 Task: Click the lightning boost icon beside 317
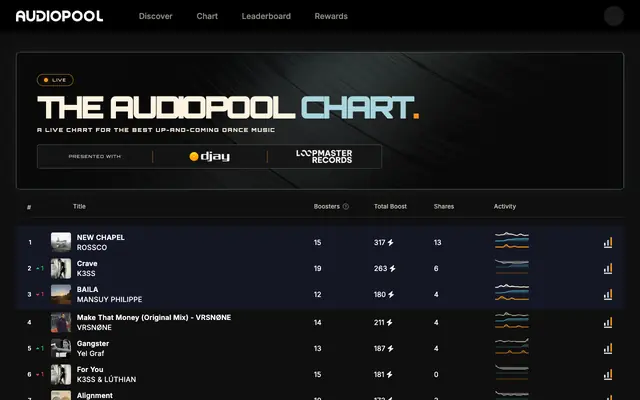[391, 242]
